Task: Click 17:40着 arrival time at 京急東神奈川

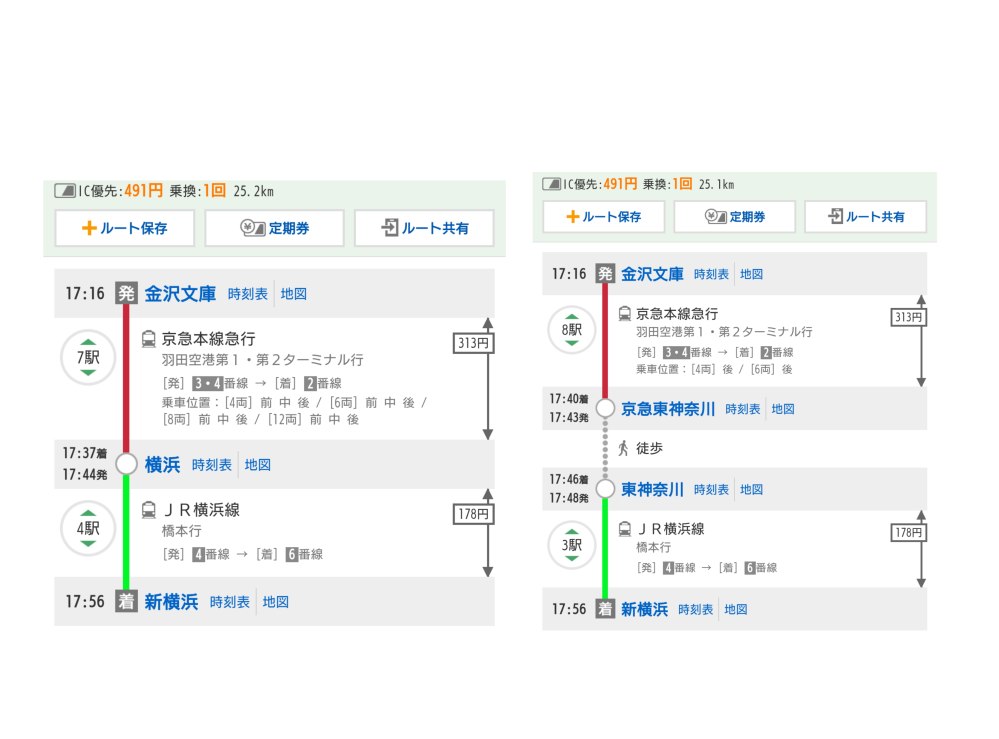Action: tap(569, 399)
